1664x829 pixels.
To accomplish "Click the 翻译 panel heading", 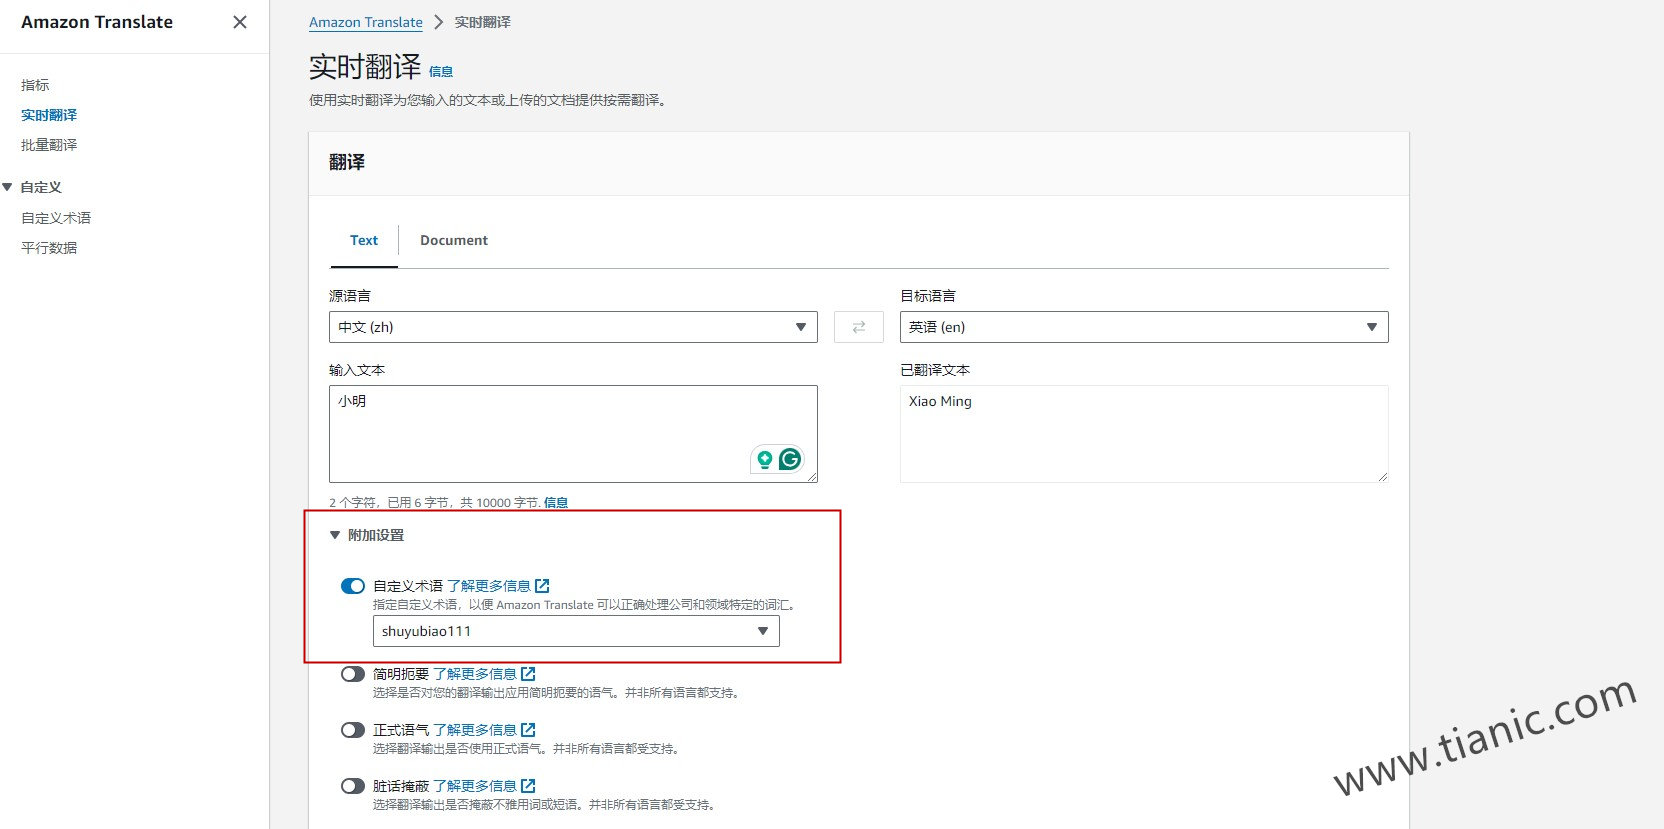I will coord(347,162).
